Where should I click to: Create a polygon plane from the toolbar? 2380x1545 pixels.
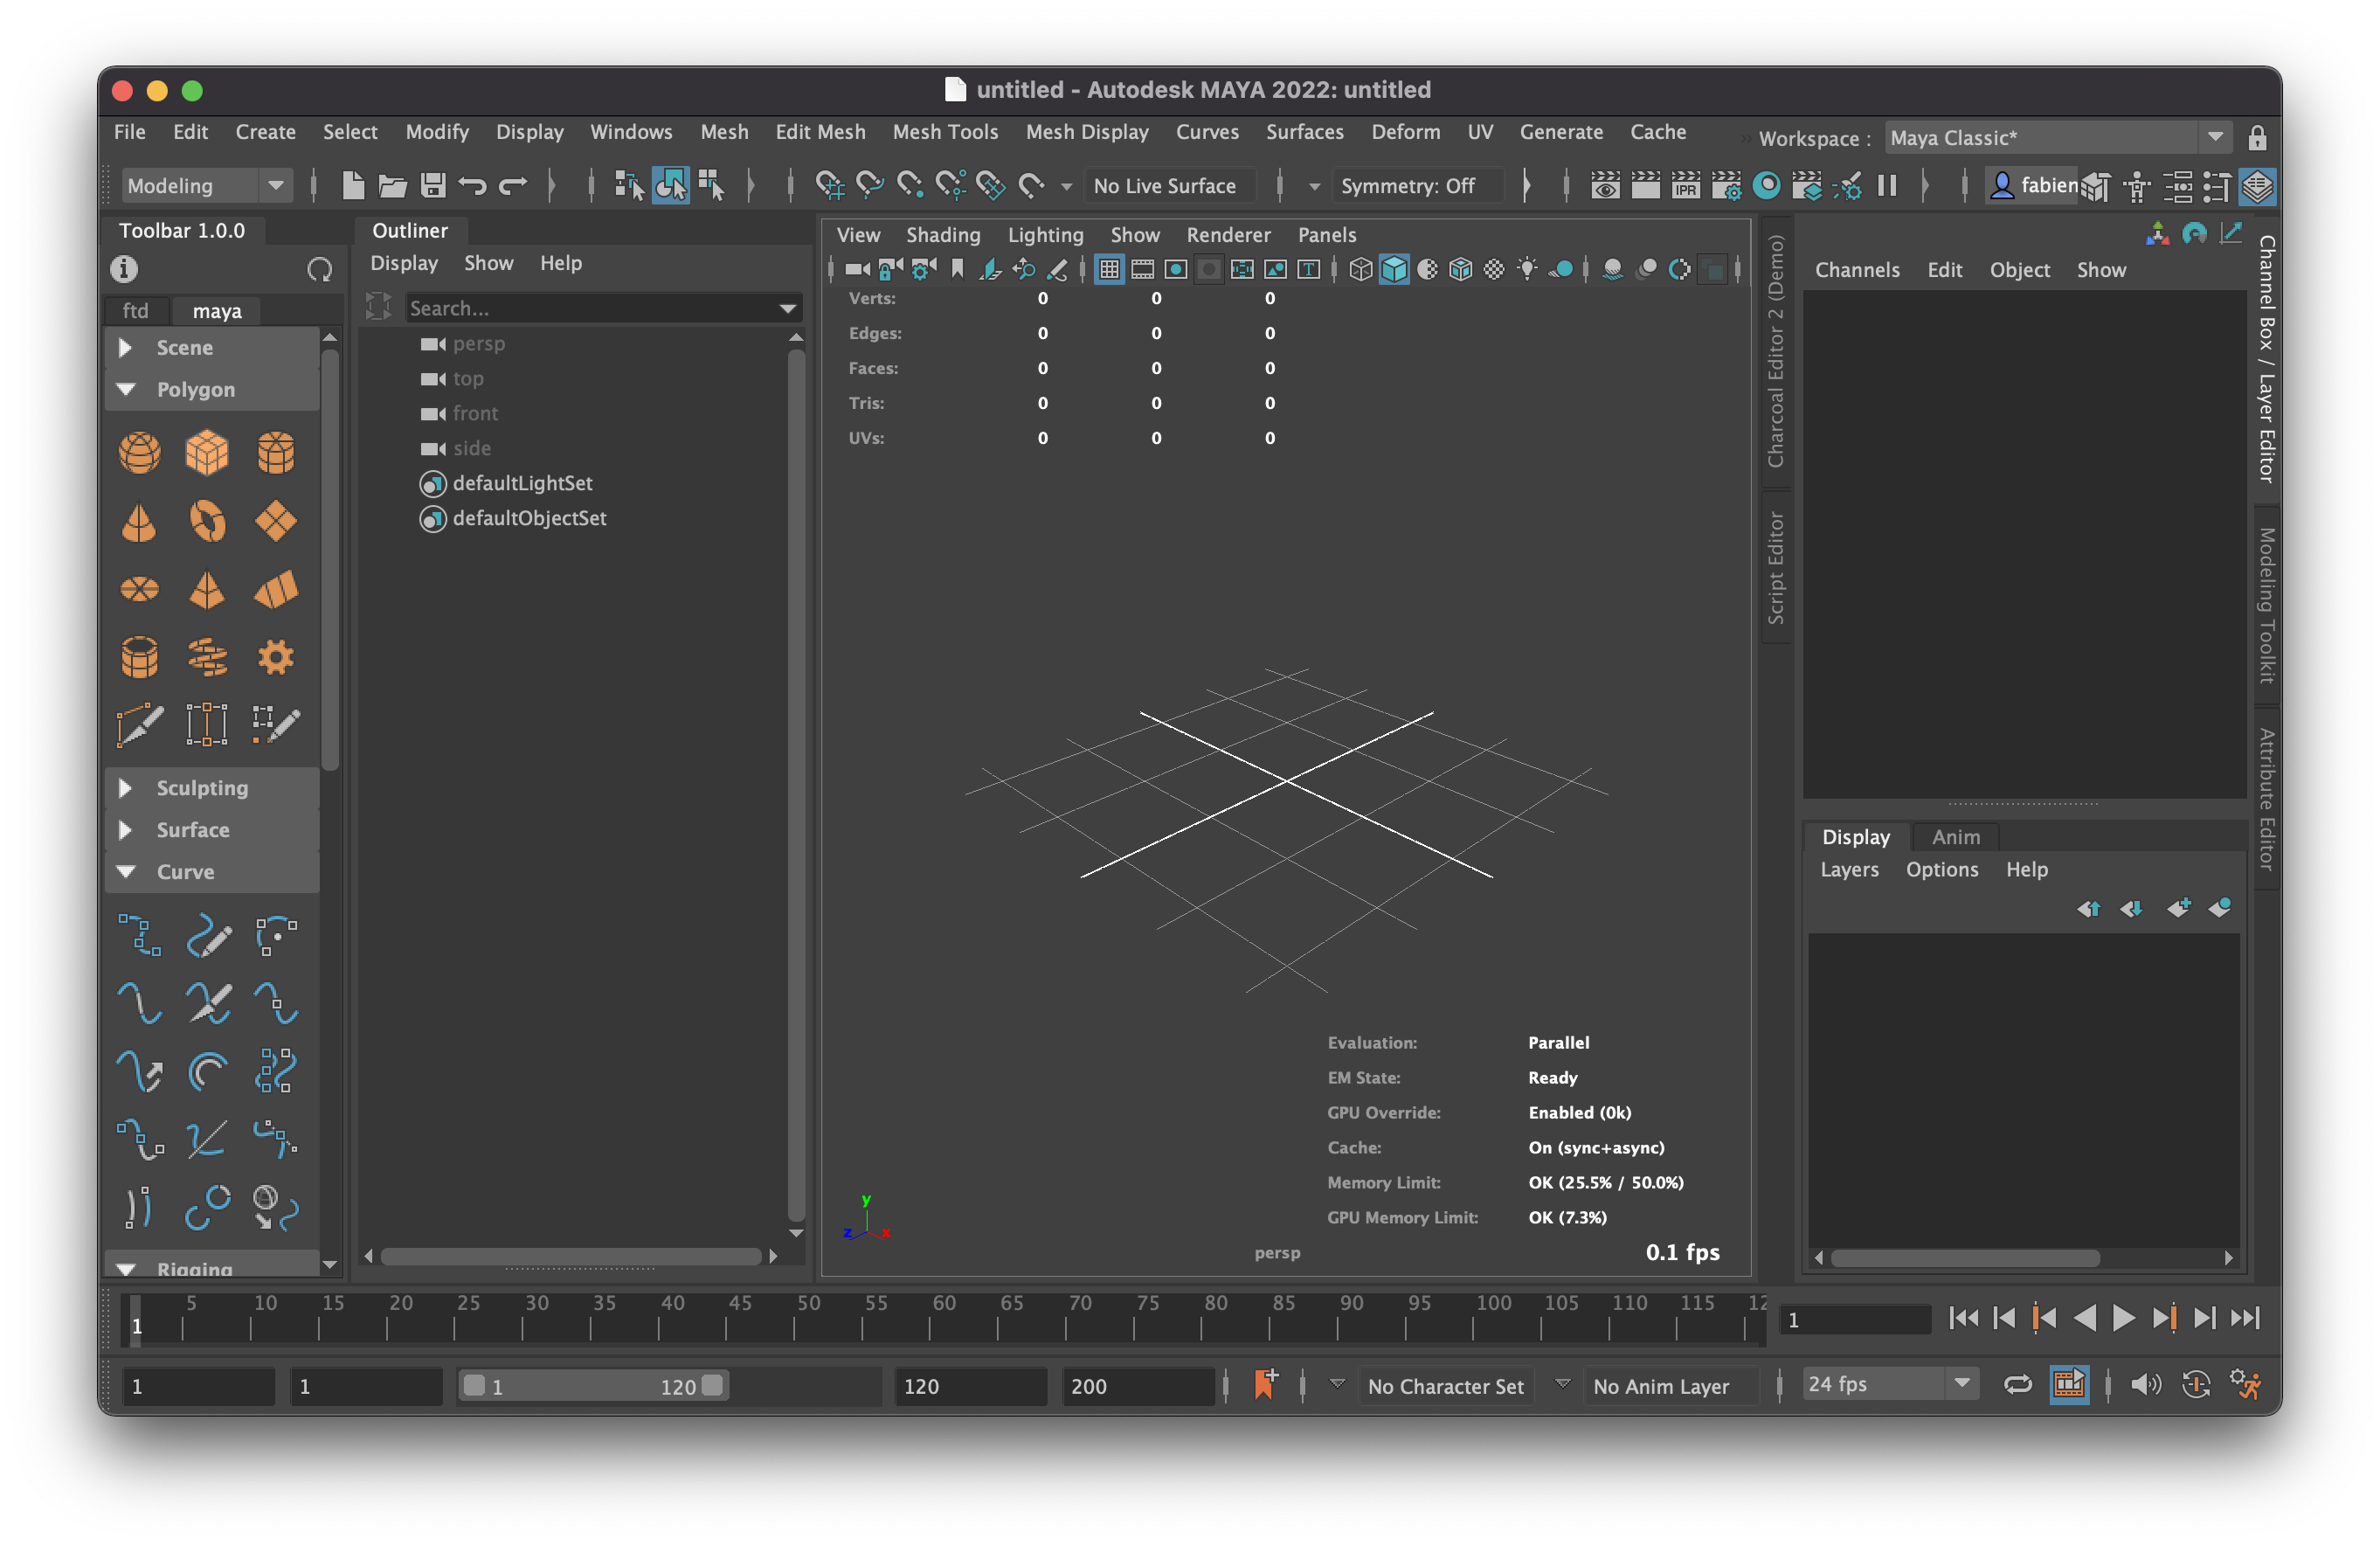tap(275, 521)
